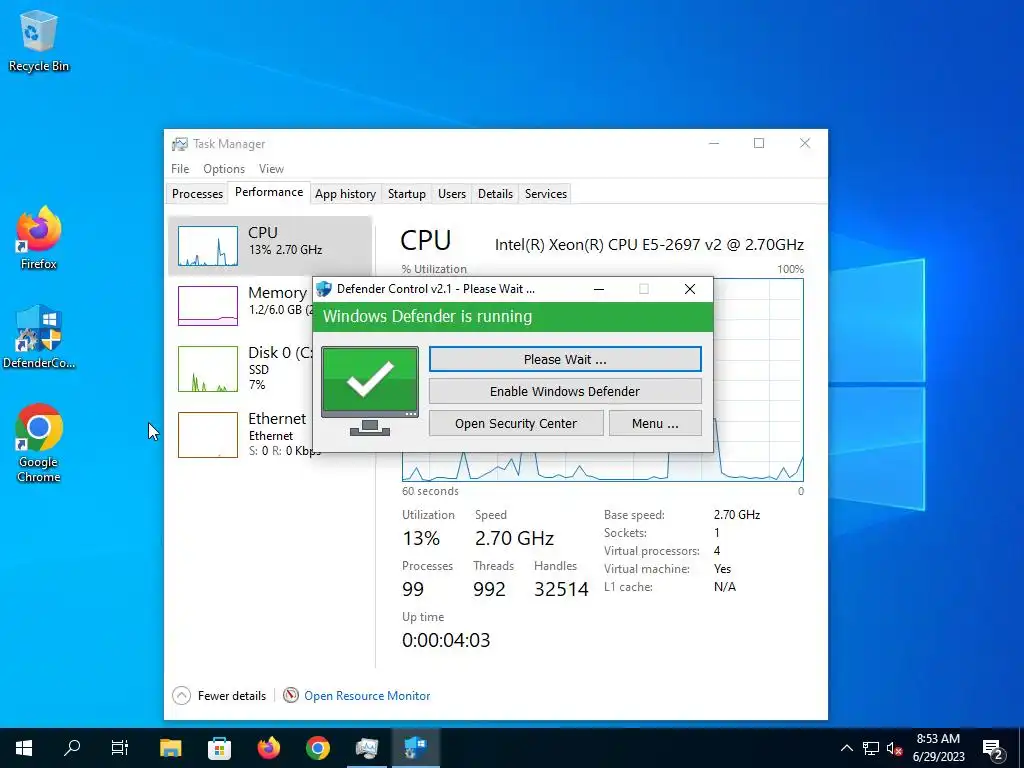Screen dimensions: 1024x768
Task: Open Microsoft Store from the taskbar
Action: click(x=219, y=748)
